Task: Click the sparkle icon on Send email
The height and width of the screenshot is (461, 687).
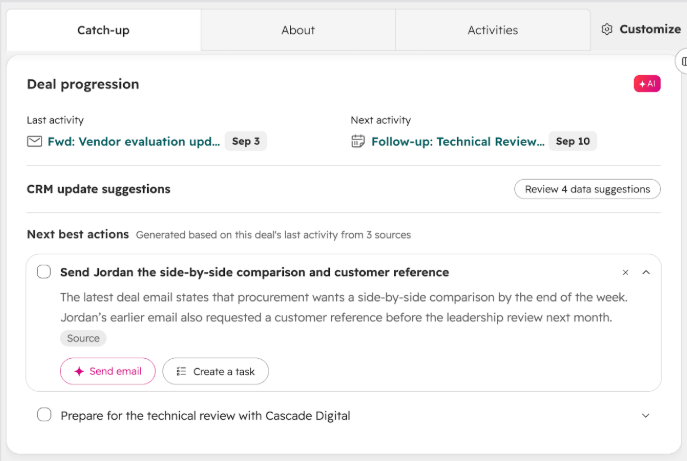Action: pyautogui.click(x=79, y=371)
